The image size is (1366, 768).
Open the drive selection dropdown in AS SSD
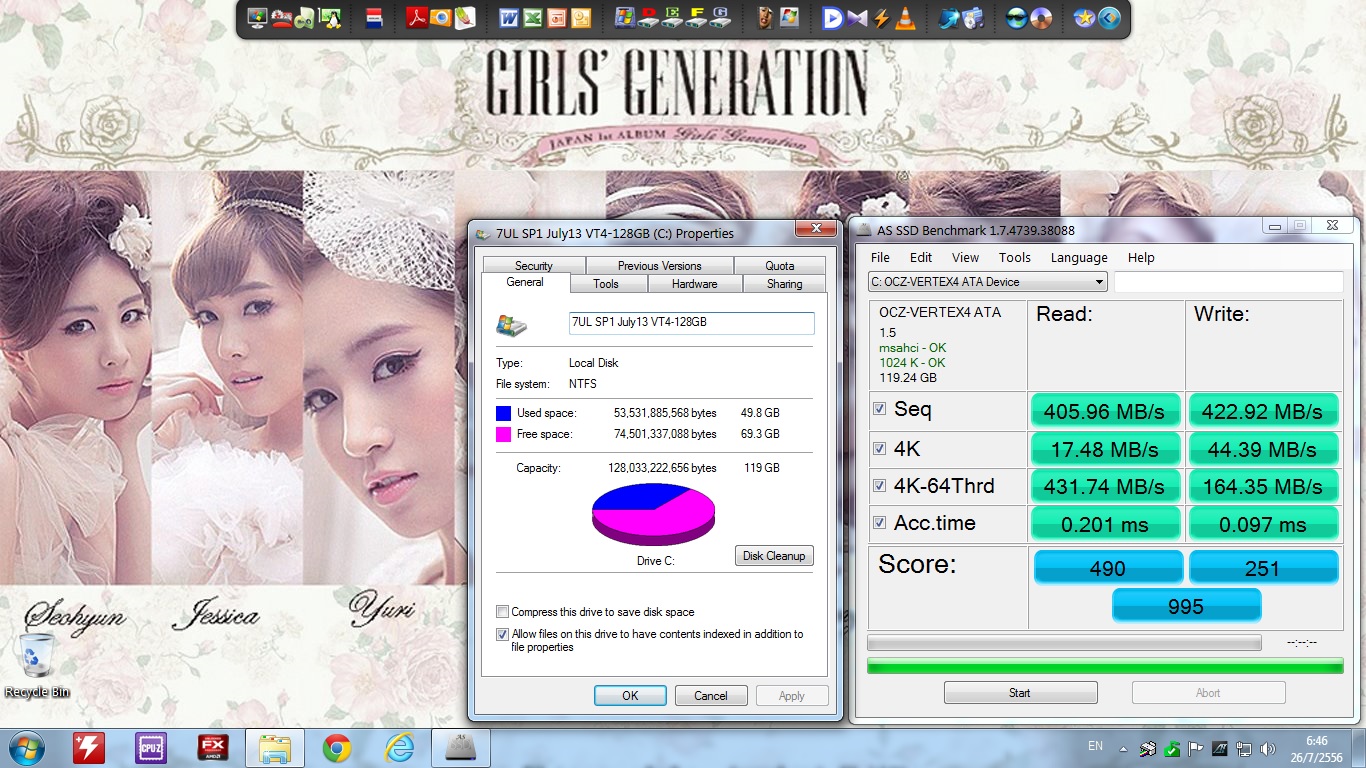(988, 282)
